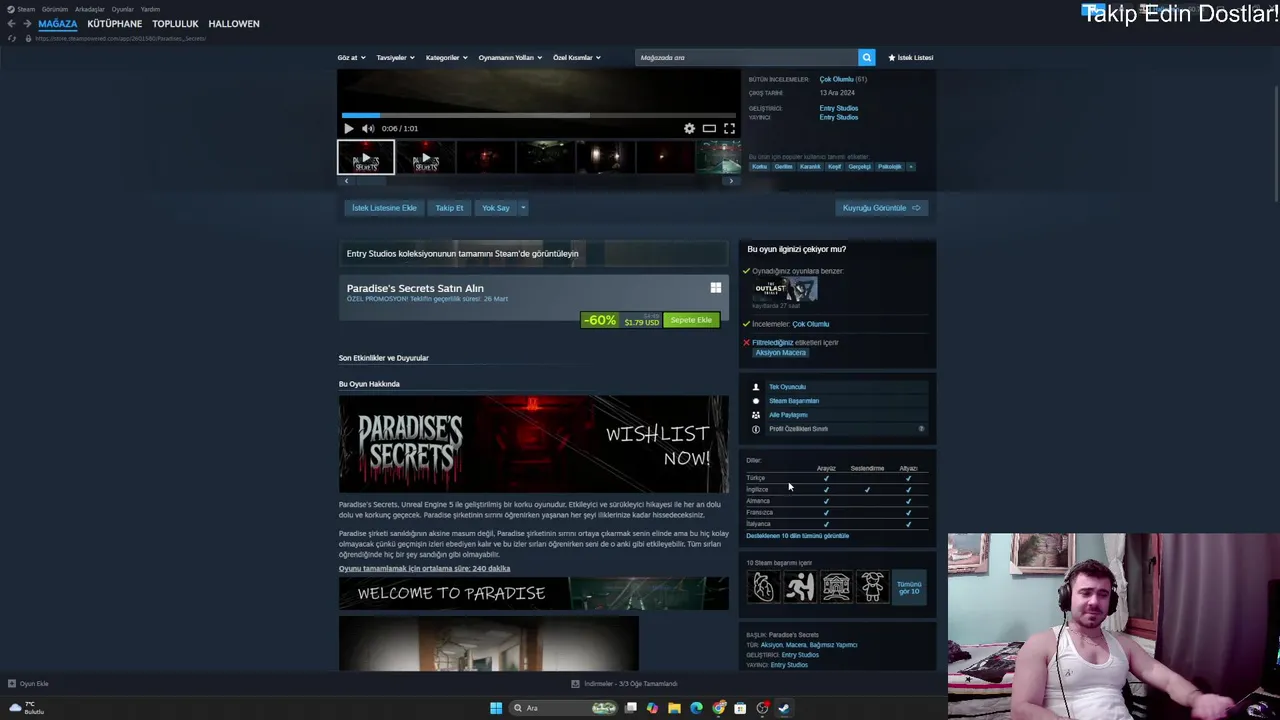Viewport: 1280px width, 720px height.
Task: Select the second trailer thumbnail
Action: [426, 158]
